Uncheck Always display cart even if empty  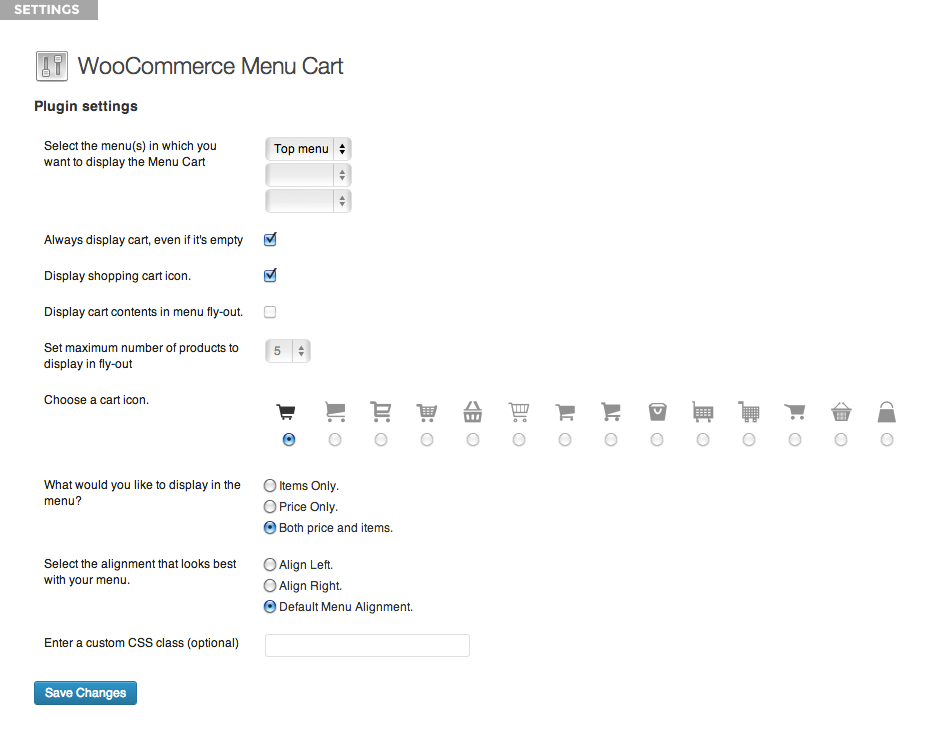pyautogui.click(x=270, y=239)
